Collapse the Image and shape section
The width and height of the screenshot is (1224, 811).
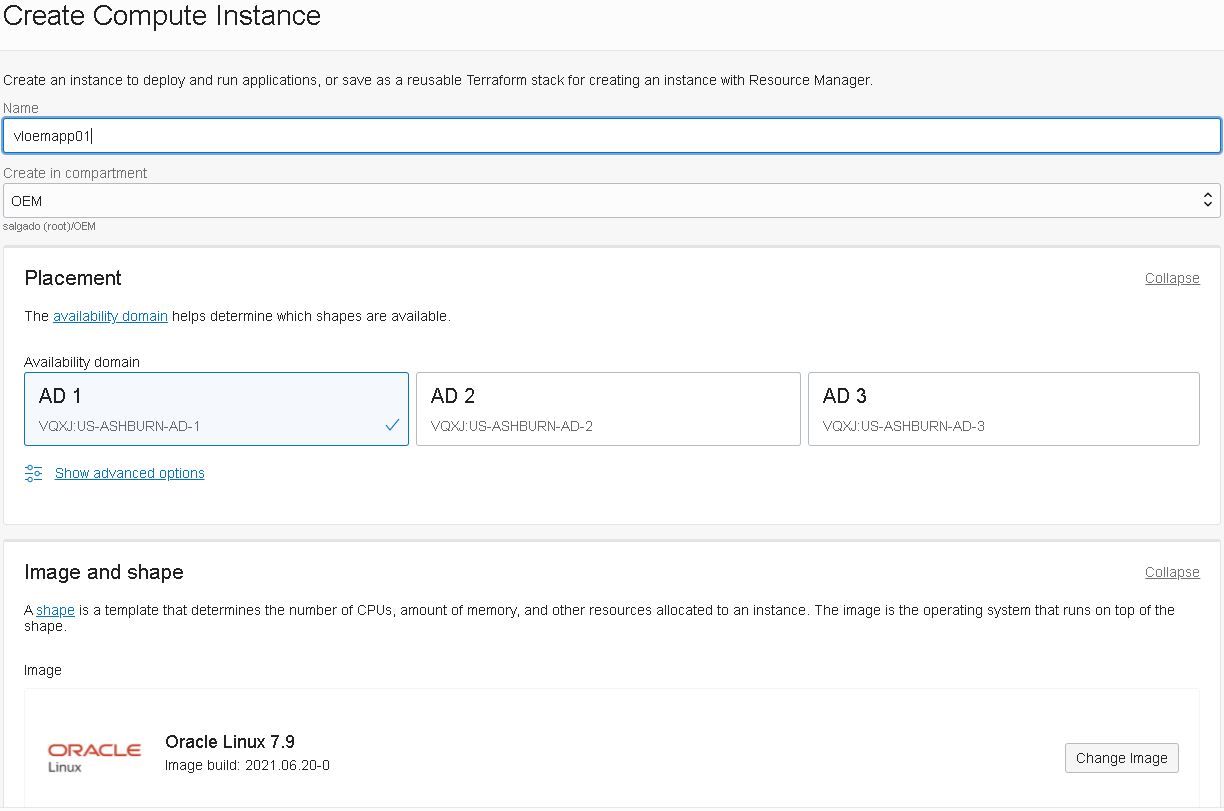(1172, 572)
